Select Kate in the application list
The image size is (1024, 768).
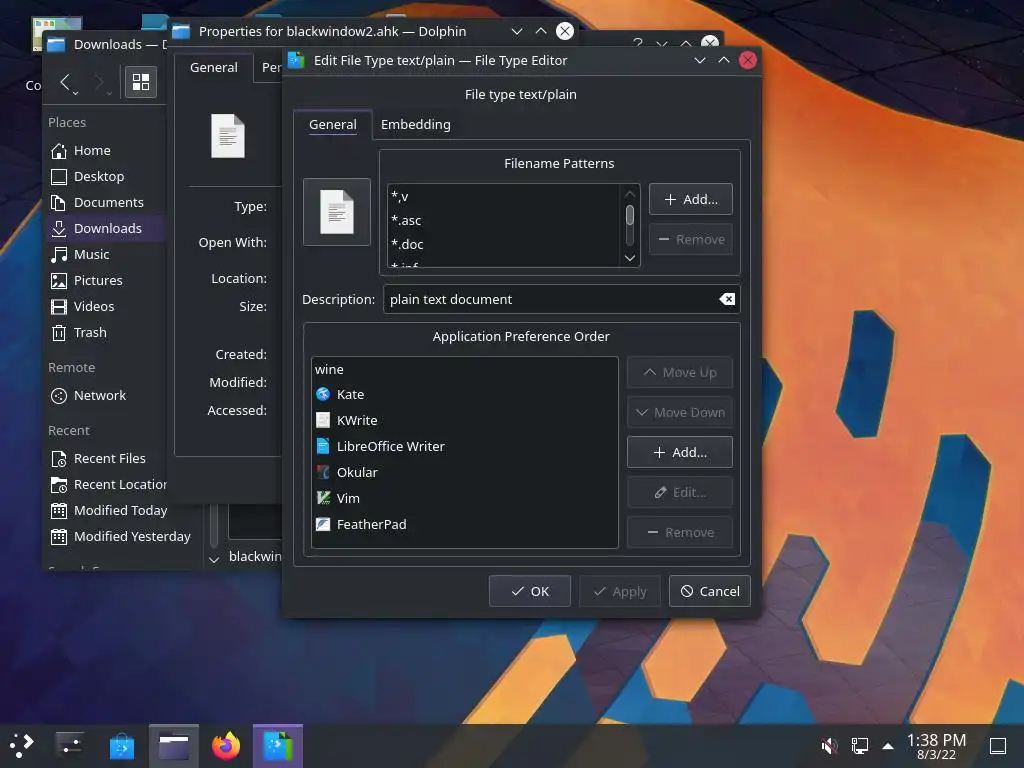tap(464, 394)
